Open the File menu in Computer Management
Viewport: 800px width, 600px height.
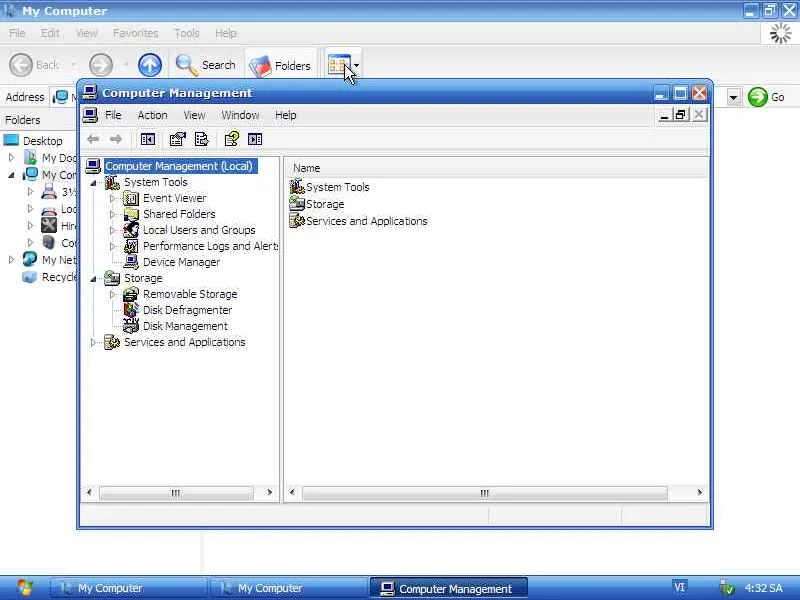(113, 115)
